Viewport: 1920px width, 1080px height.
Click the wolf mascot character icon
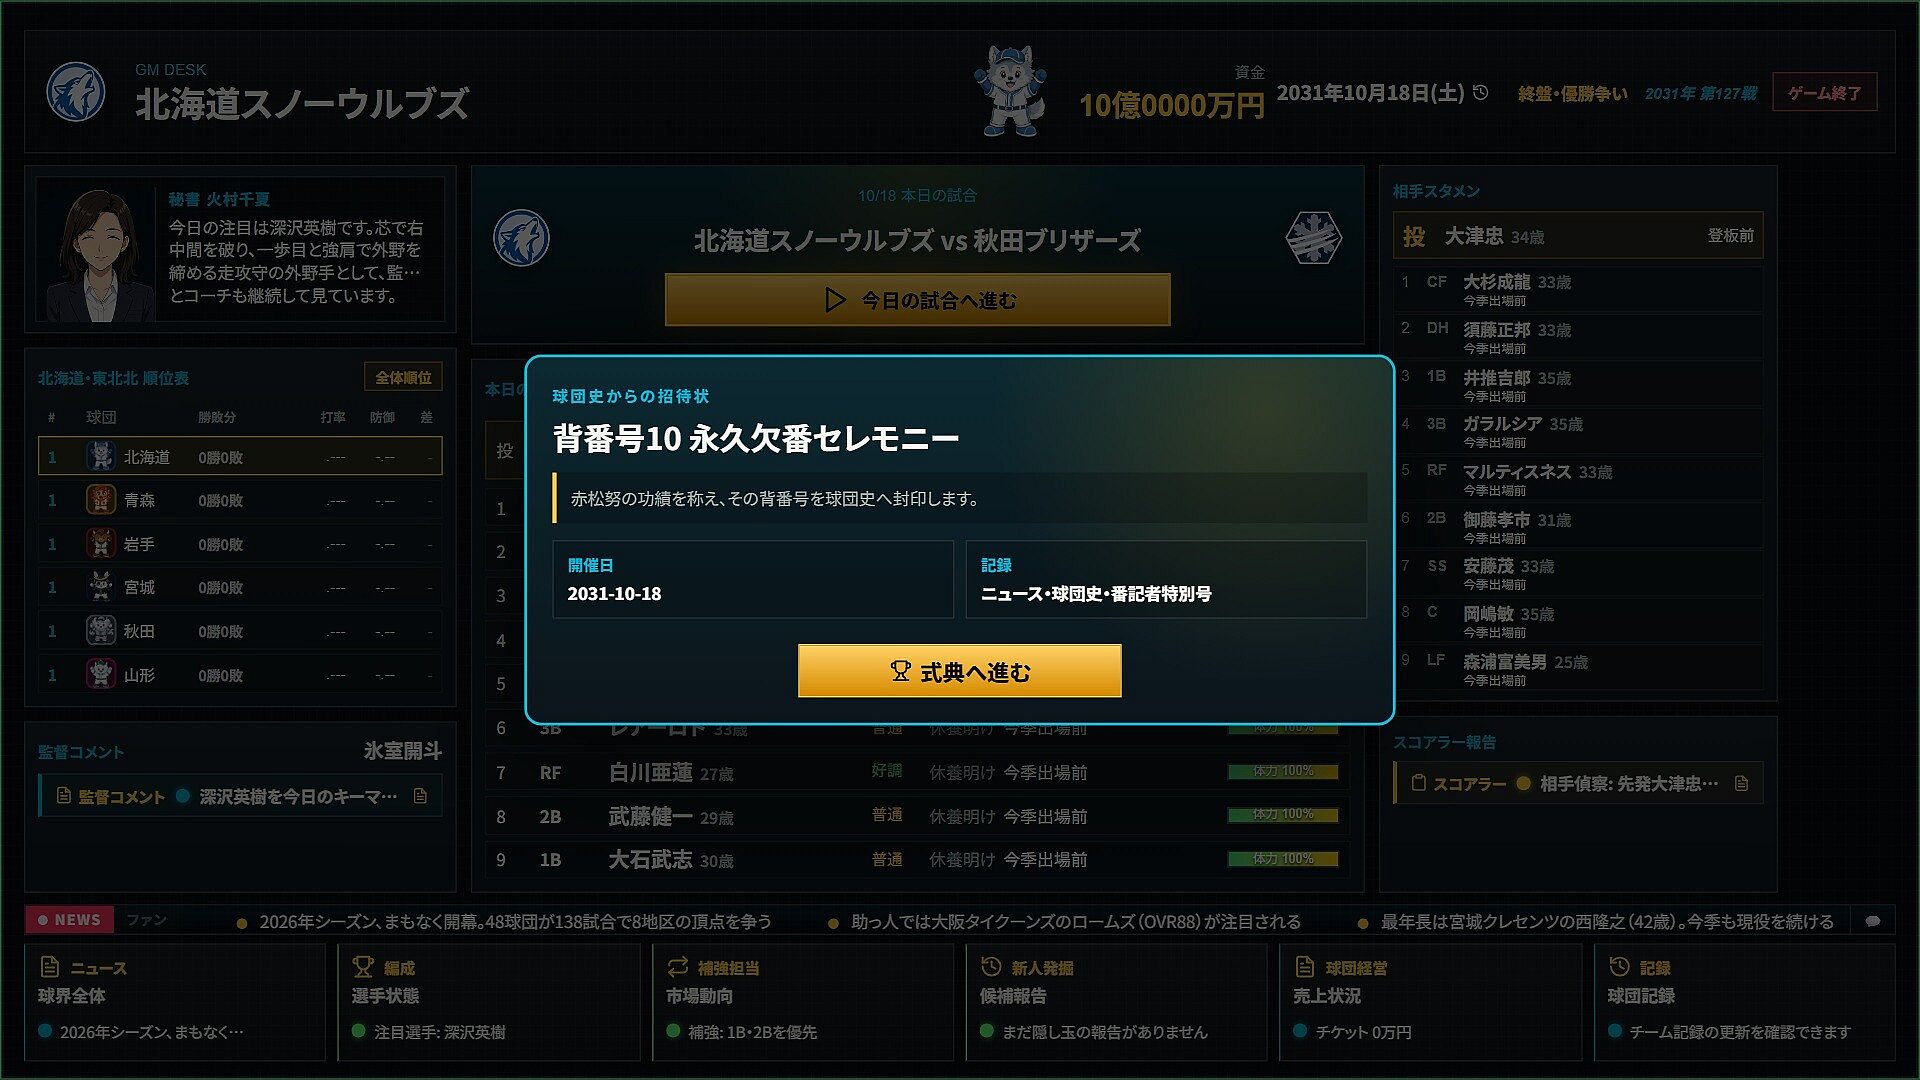point(1010,90)
